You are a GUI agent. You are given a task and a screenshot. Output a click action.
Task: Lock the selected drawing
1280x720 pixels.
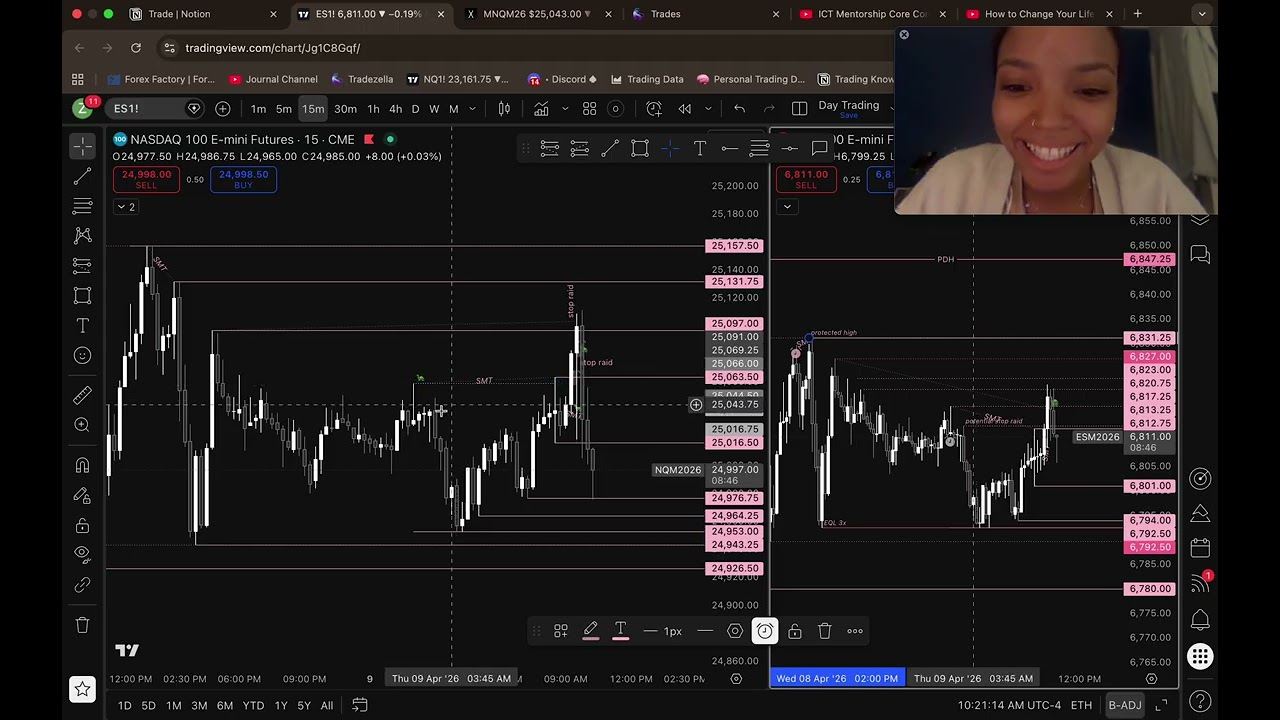coord(795,631)
